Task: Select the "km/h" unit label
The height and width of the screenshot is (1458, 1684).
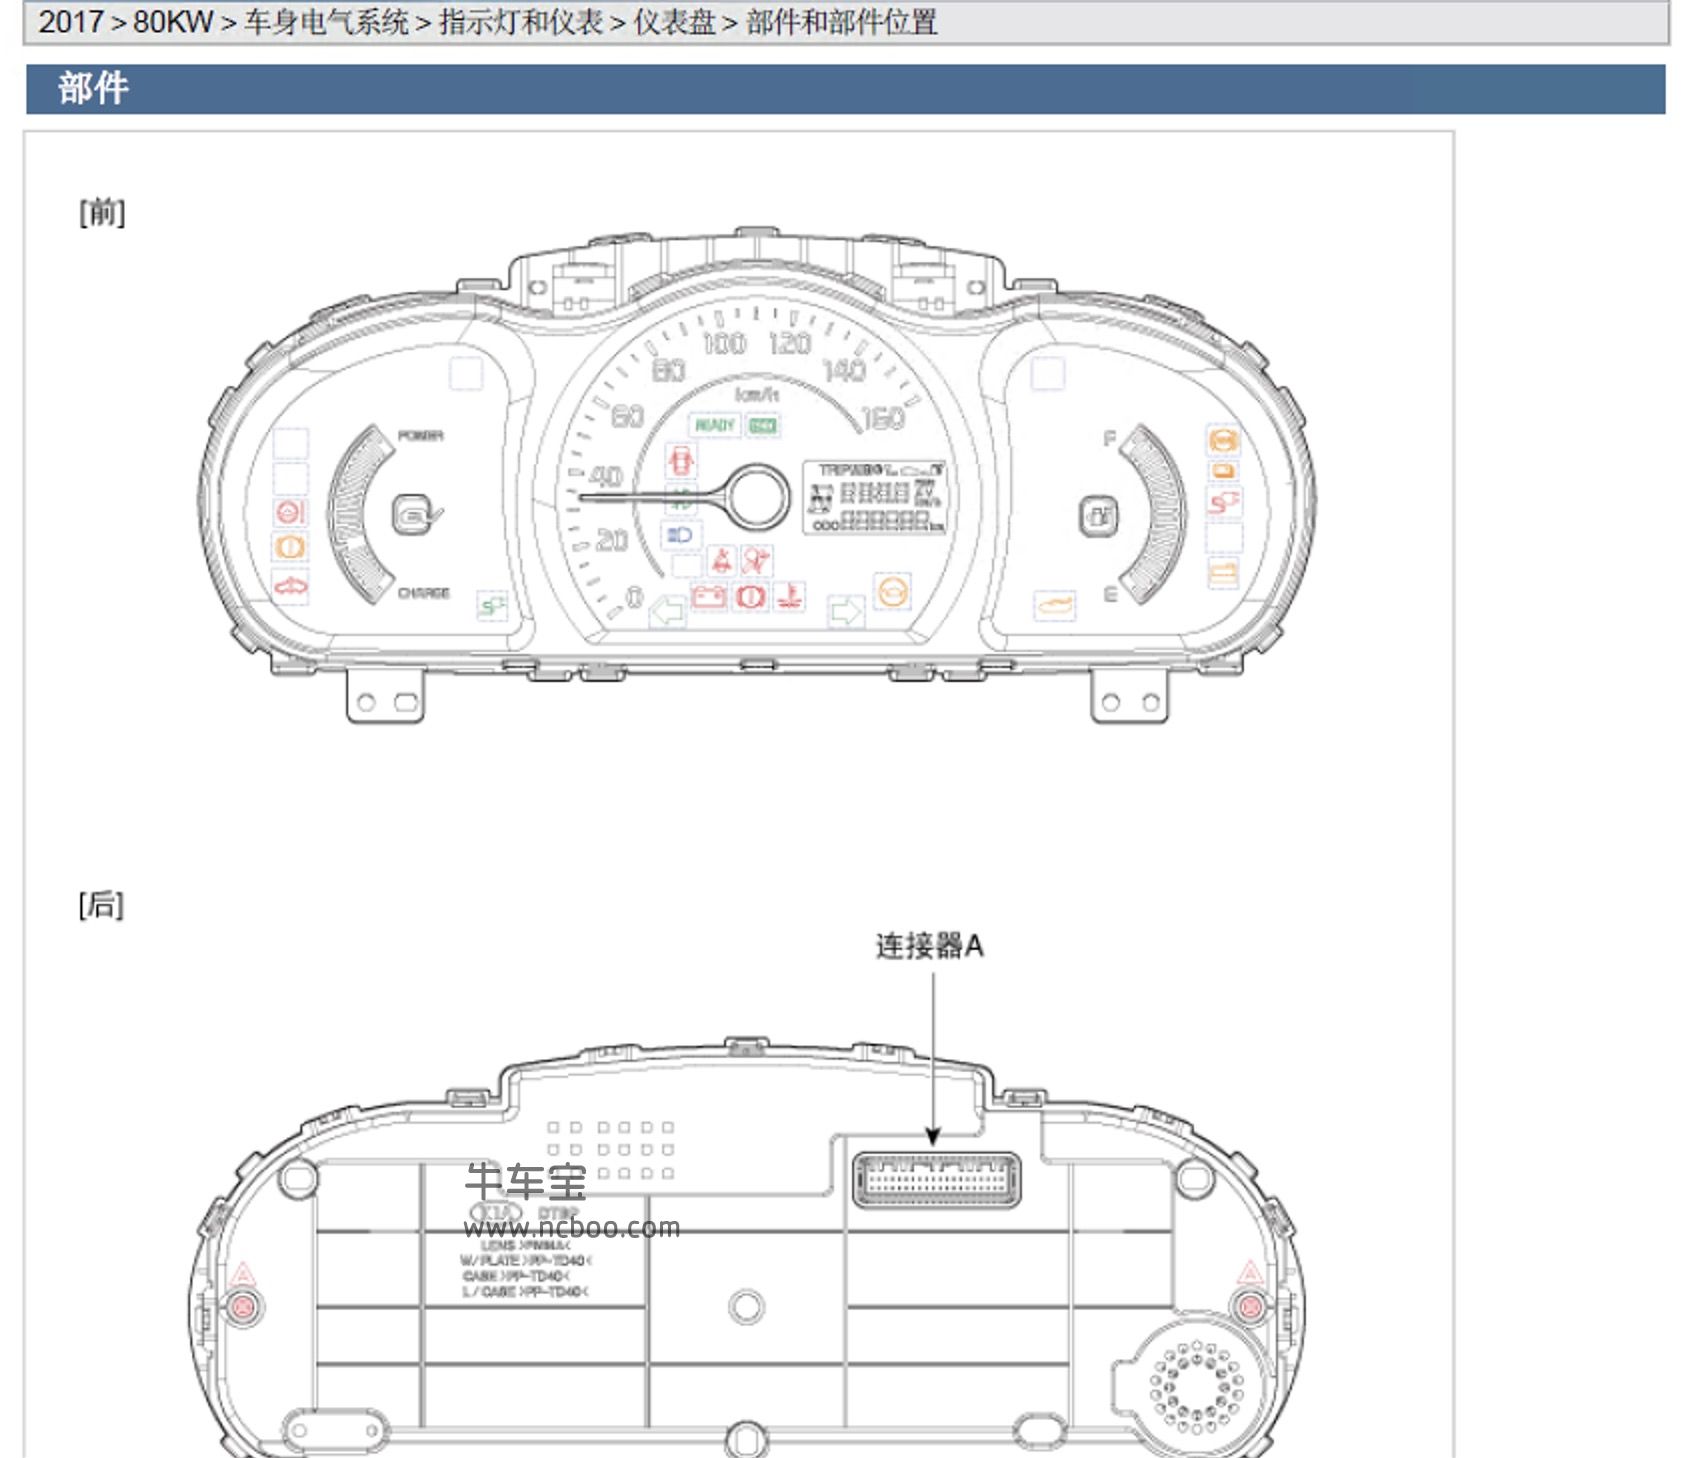Action: coord(757,395)
